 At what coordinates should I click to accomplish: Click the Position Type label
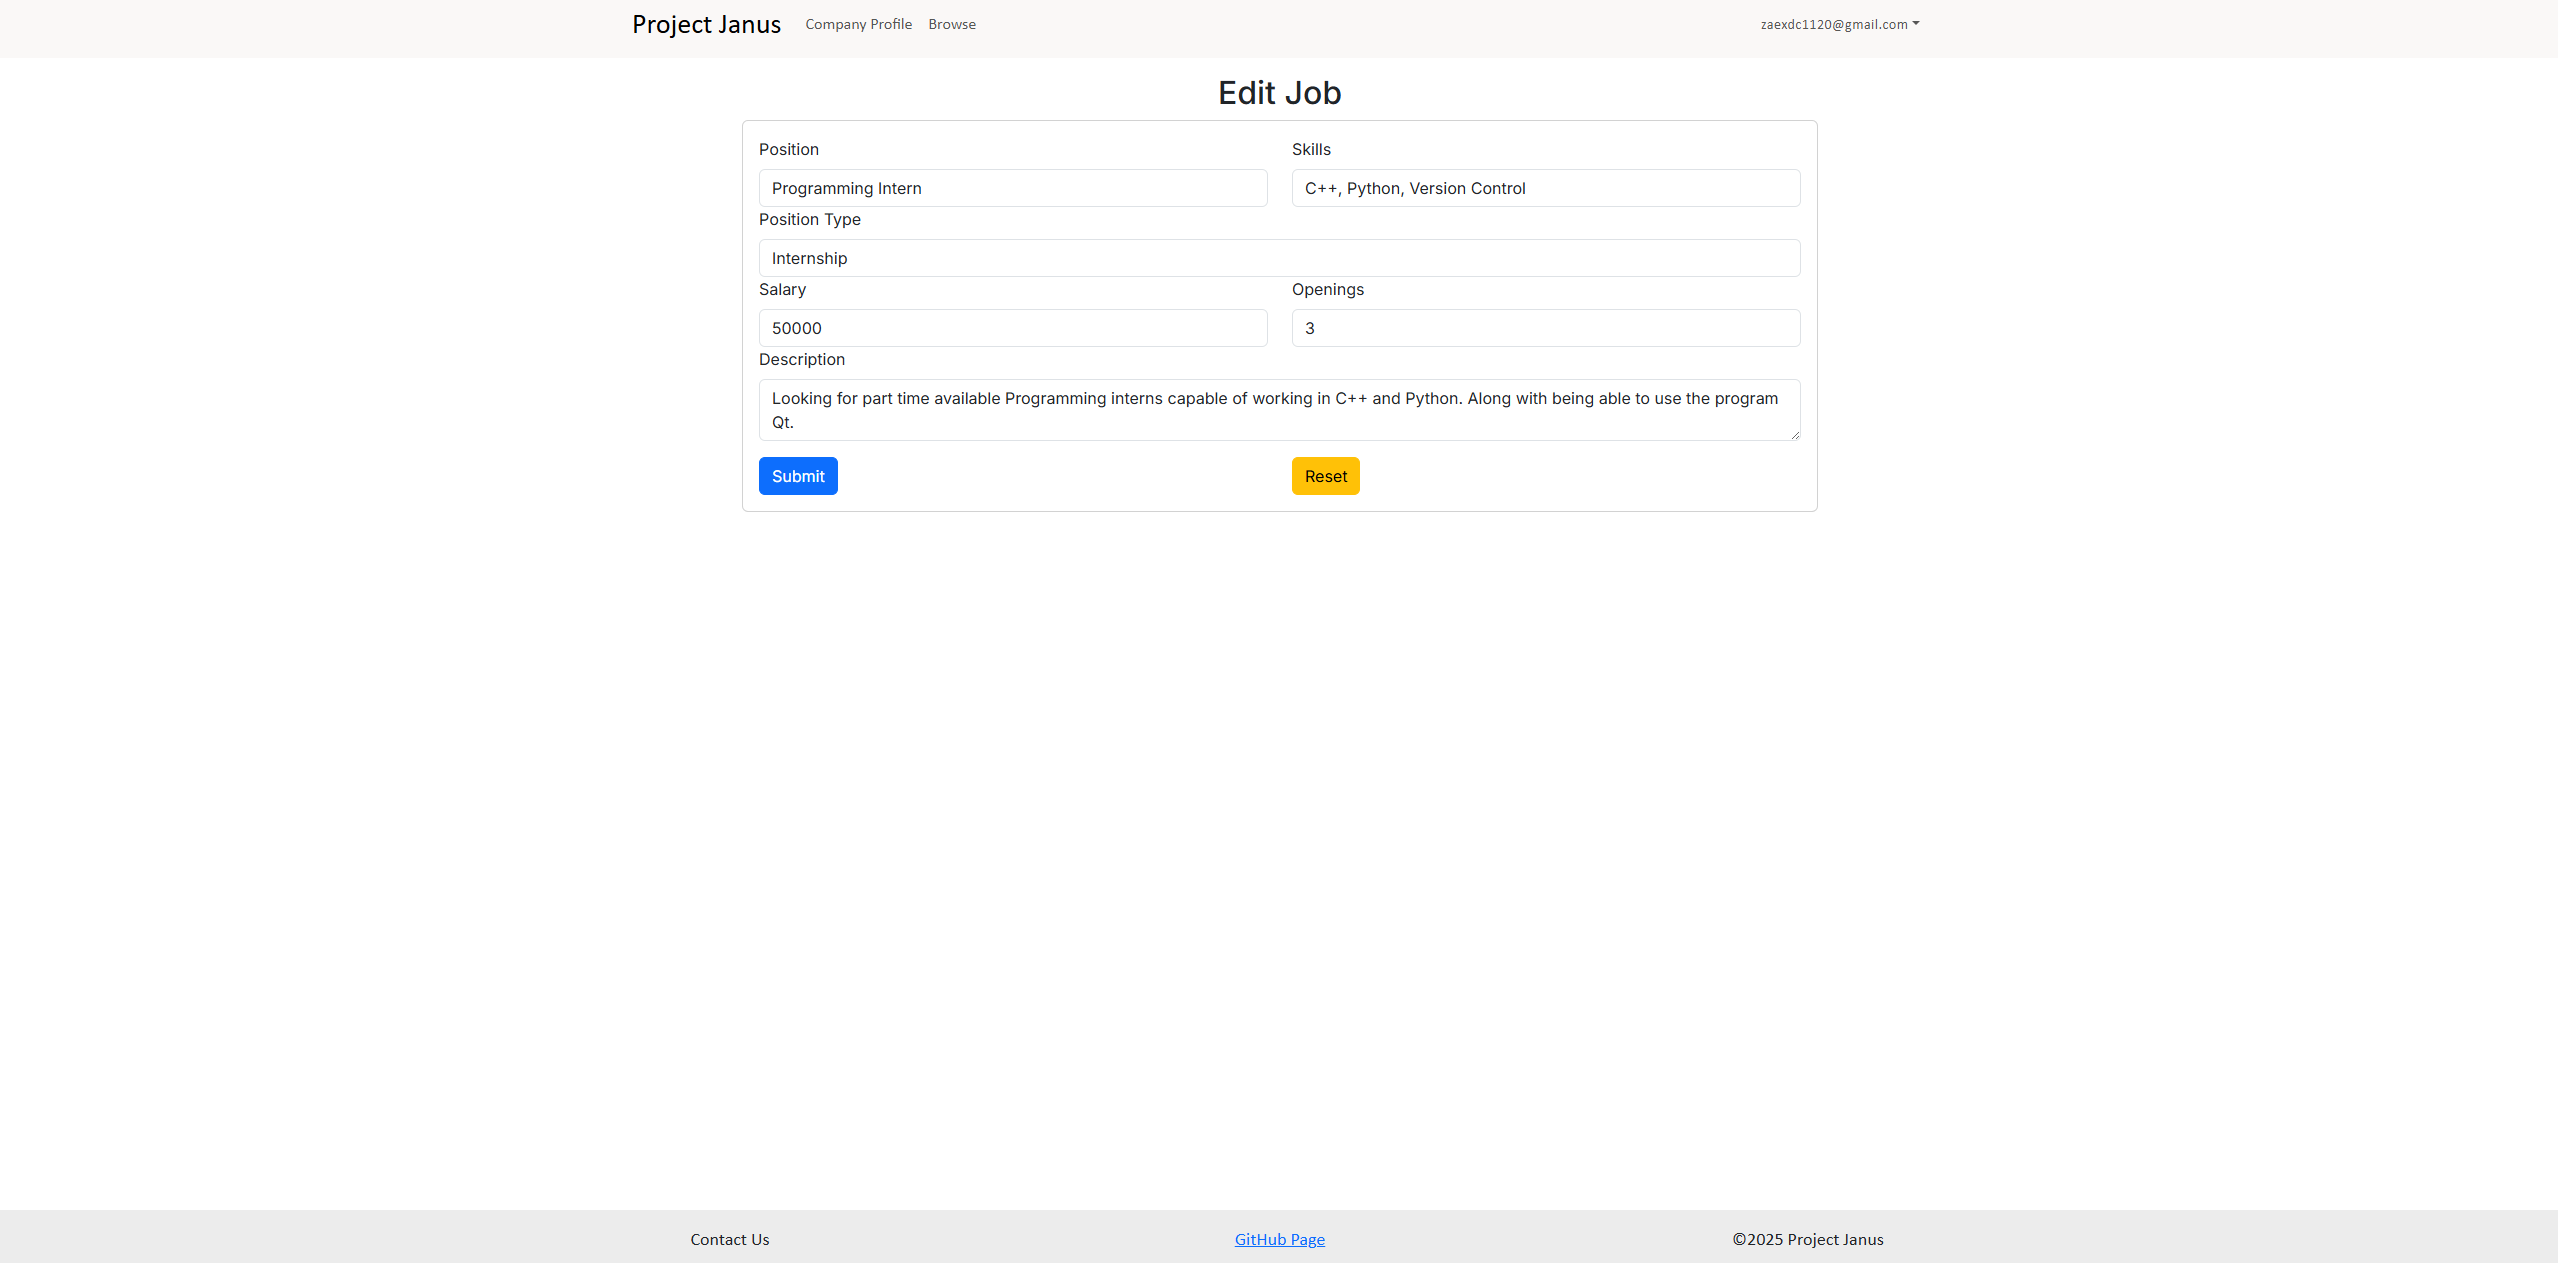(809, 219)
